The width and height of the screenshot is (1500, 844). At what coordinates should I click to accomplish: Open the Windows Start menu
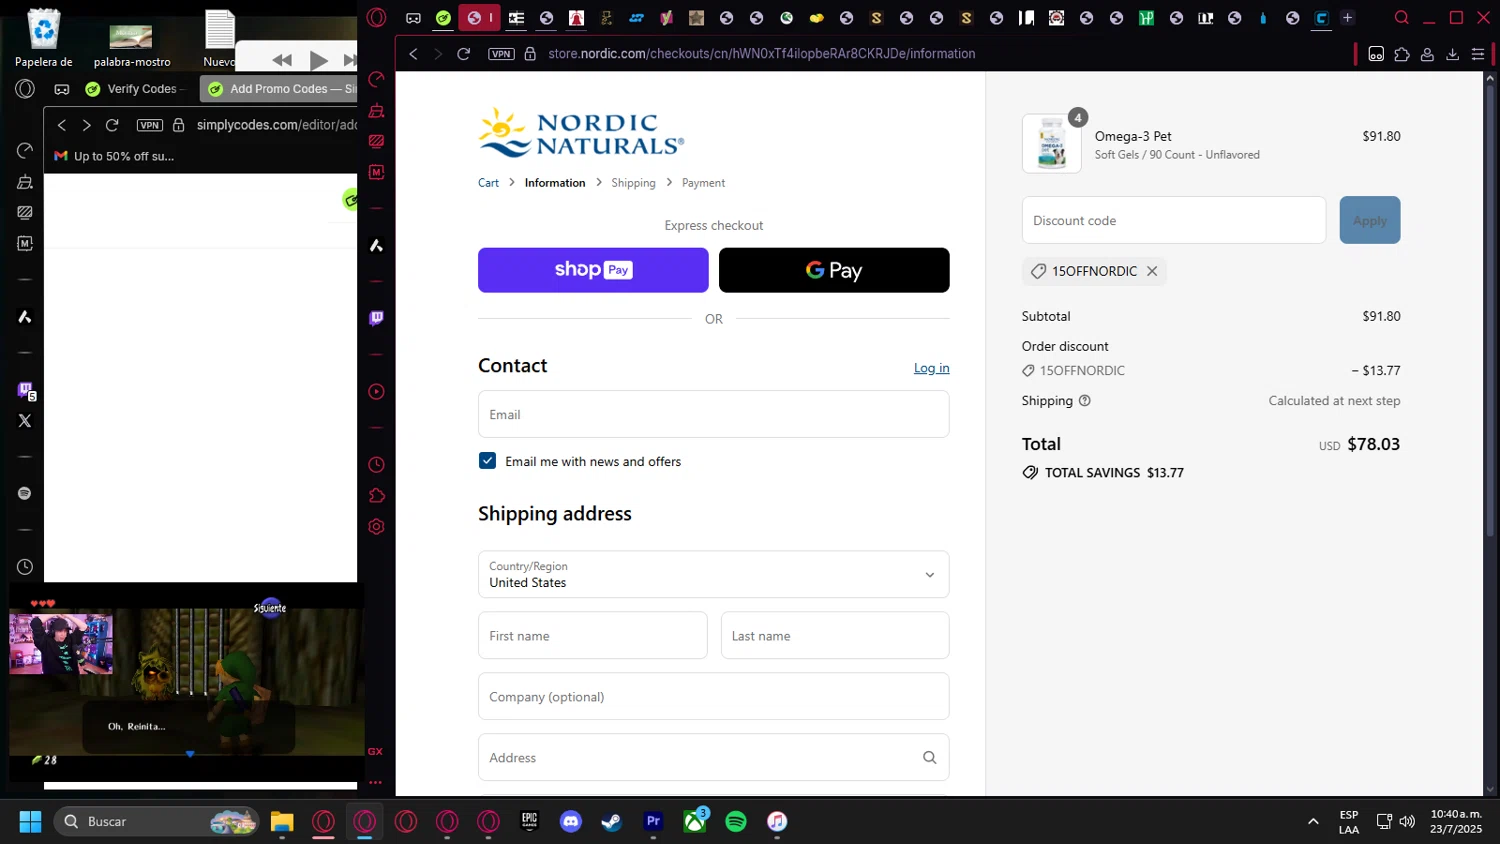[30, 822]
